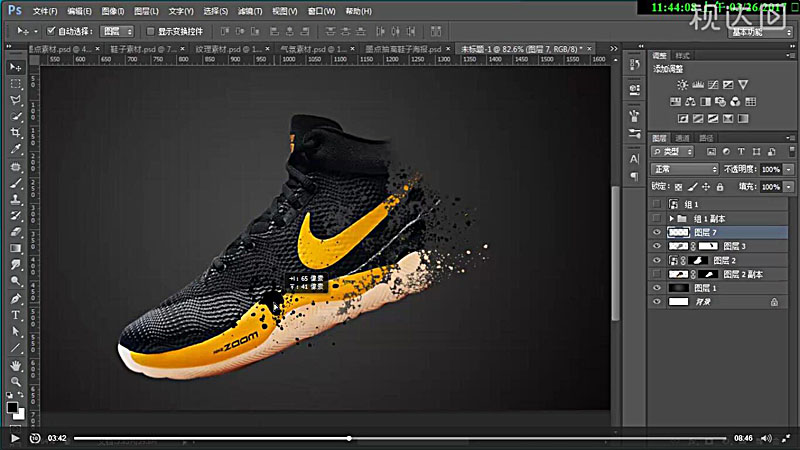Switch to the 鞋子素材.psd tab
The width and height of the screenshot is (800, 450).
pyautogui.click(x=143, y=49)
